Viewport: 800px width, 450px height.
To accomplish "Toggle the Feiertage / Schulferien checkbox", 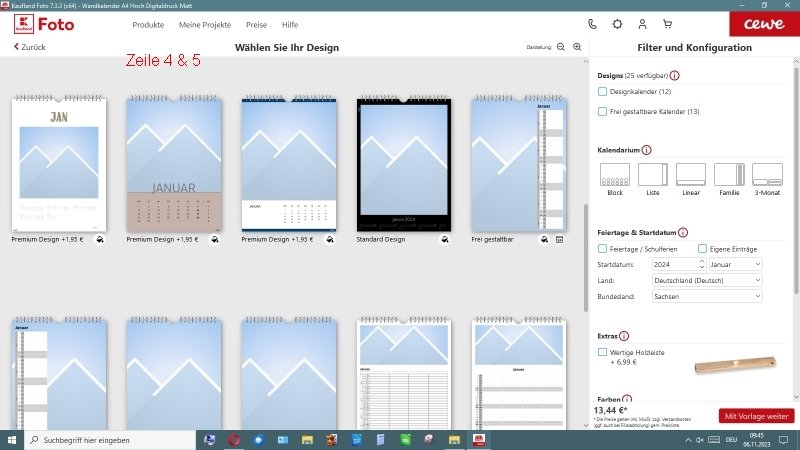I will [602, 248].
